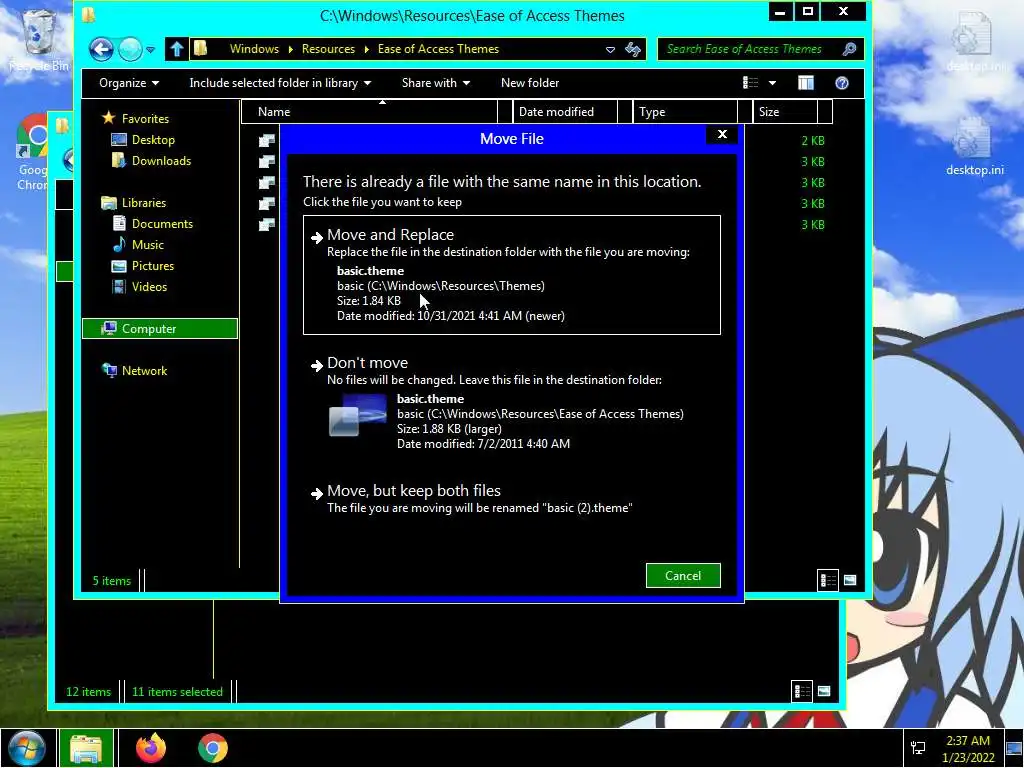Click the basic.theme thumbnail in Don't move
The height and width of the screenshot is (768, 1024).
click(x=357, y=414)
